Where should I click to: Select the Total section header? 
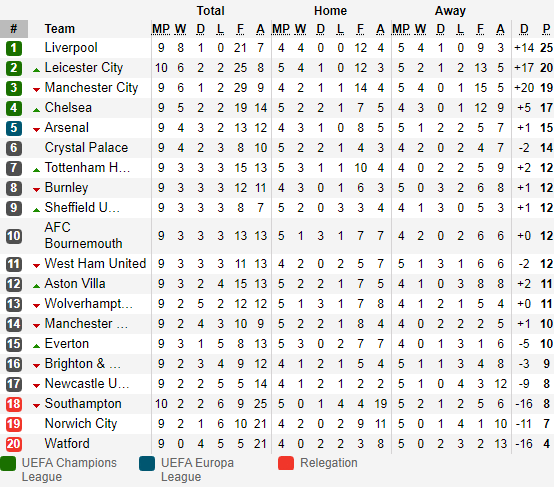pyautogui.click(x=211, y=11)
